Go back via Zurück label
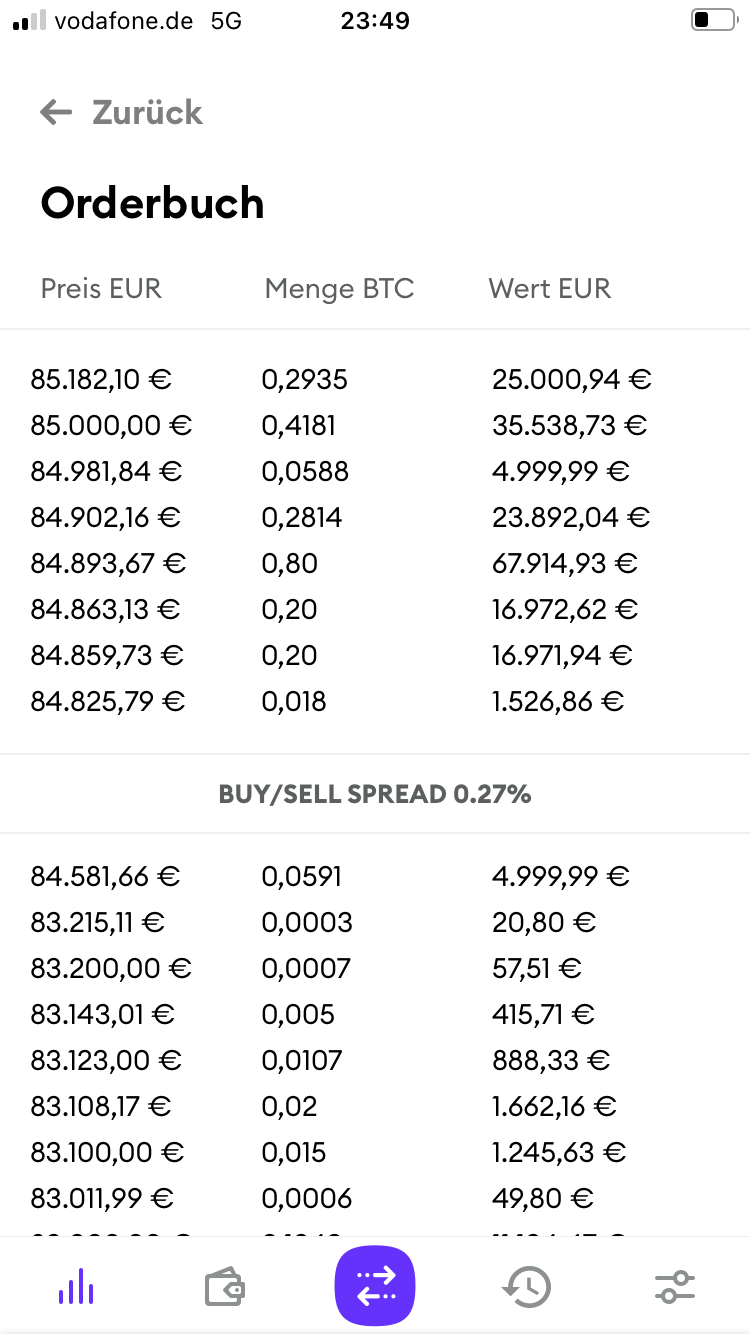The image size is (750, 1334). [147, 112]
